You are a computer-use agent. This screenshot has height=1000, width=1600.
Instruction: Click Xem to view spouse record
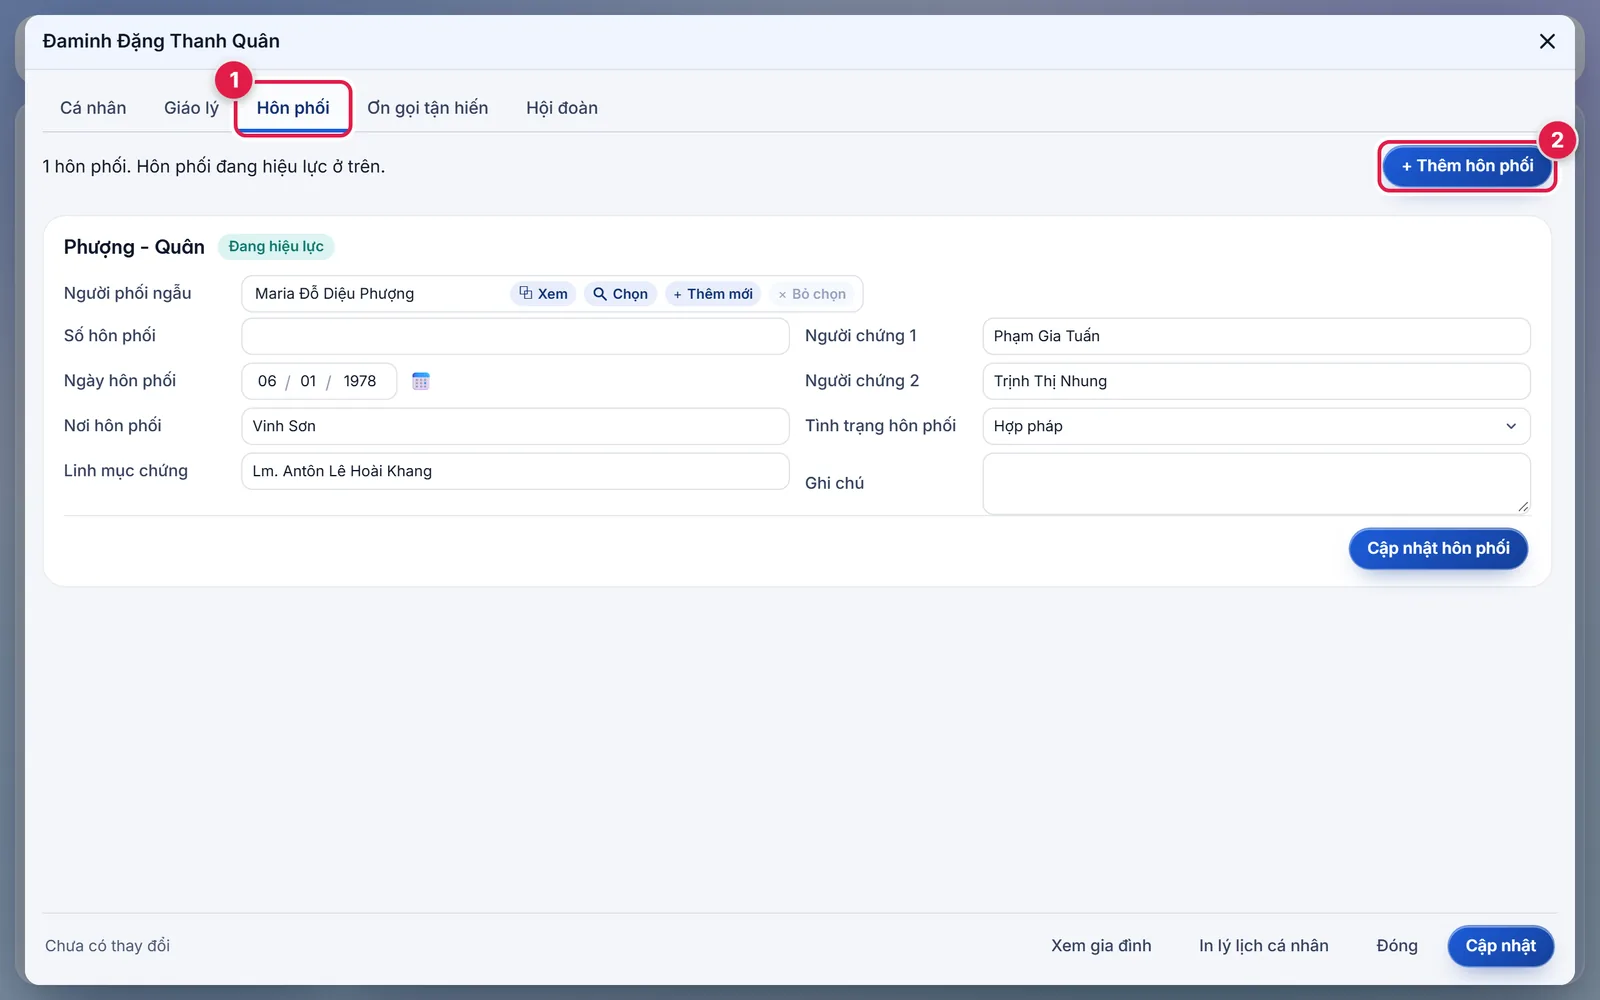tap(543, 294)
